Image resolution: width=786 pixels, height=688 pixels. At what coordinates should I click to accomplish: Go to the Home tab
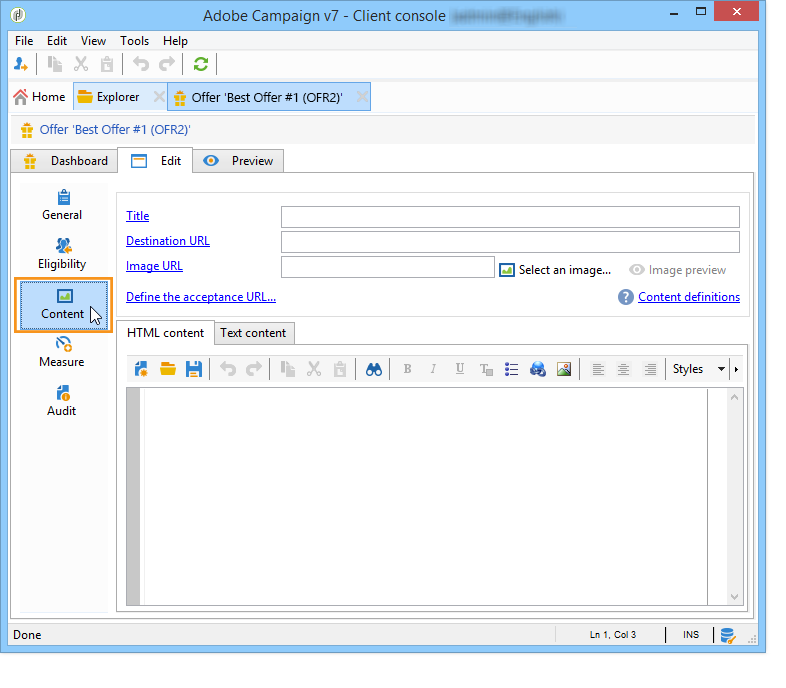coord(40,97)
